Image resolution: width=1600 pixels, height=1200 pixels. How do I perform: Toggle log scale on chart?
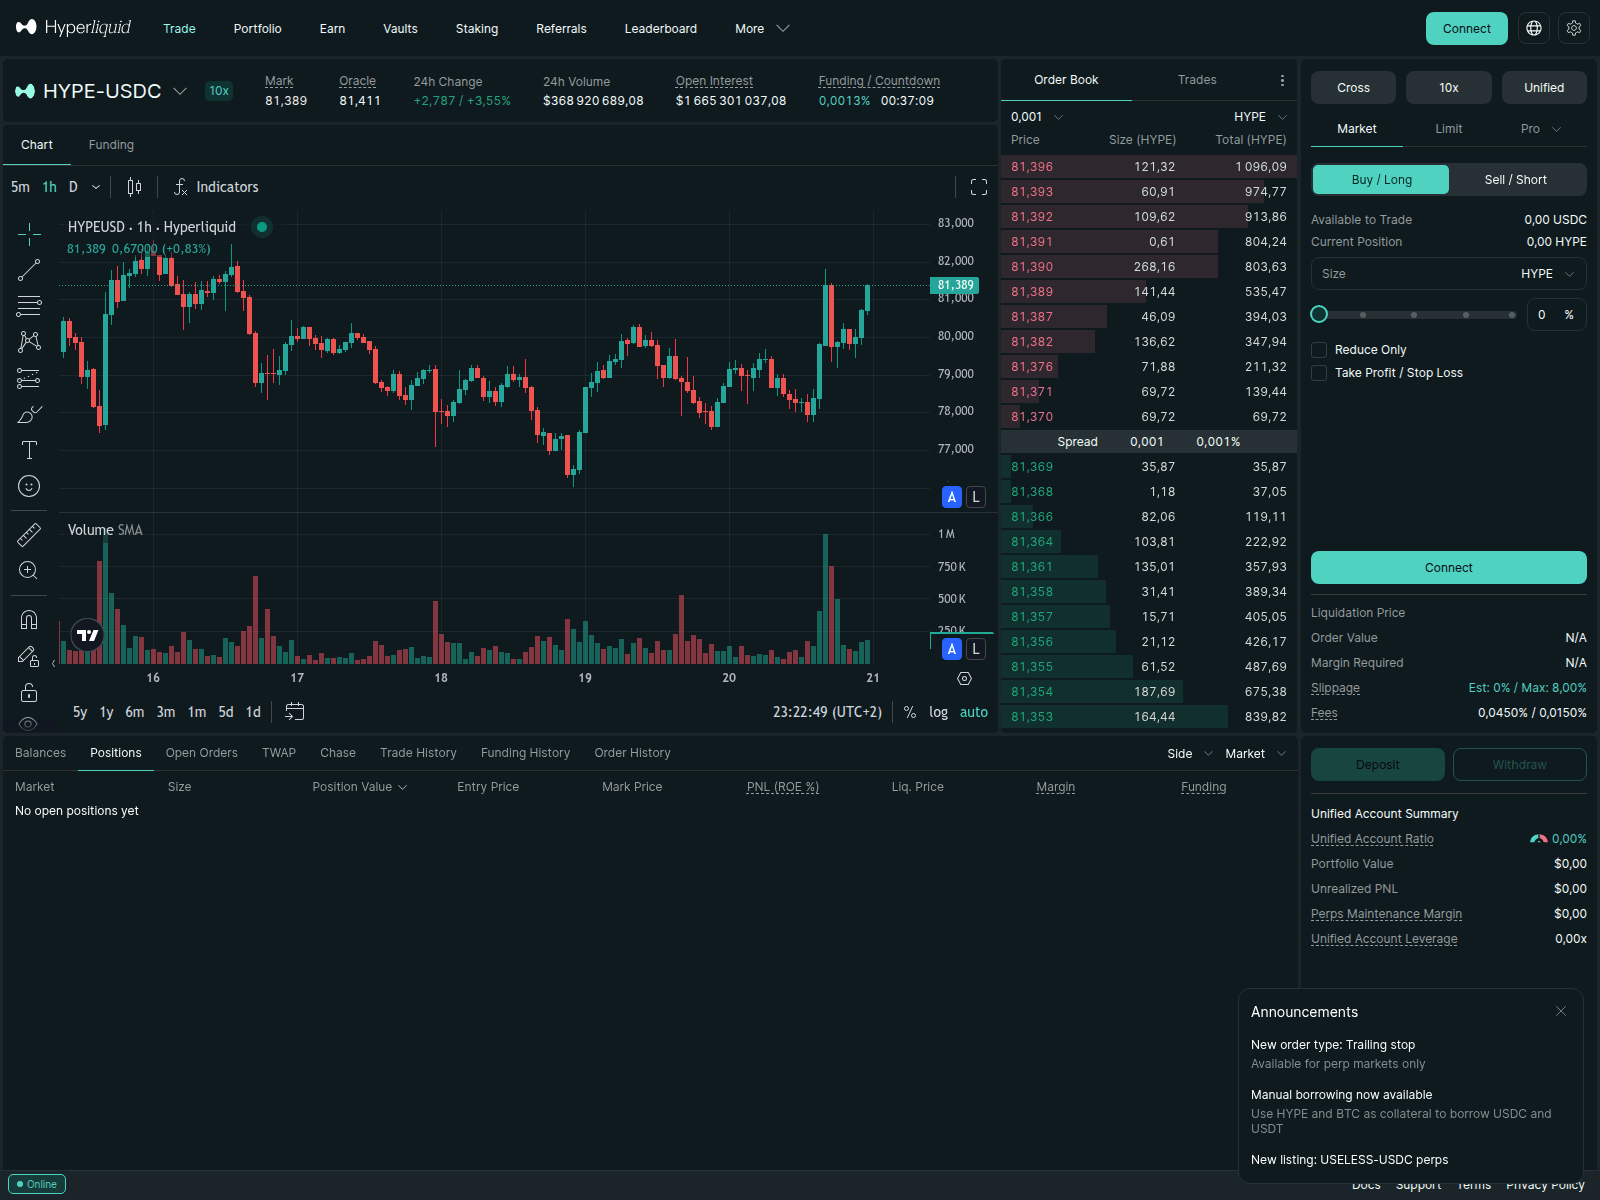click(938, 712)
